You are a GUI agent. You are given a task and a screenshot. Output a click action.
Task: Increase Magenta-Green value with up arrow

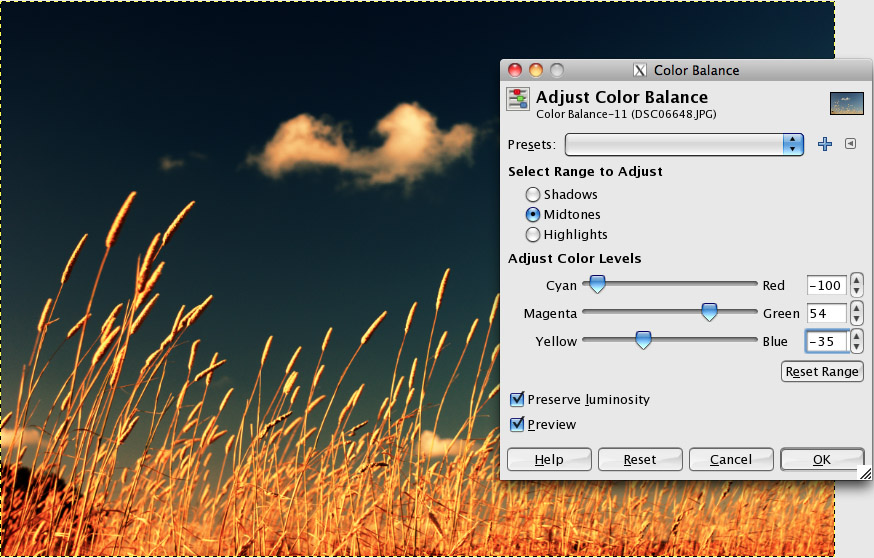tap(857, 308)
